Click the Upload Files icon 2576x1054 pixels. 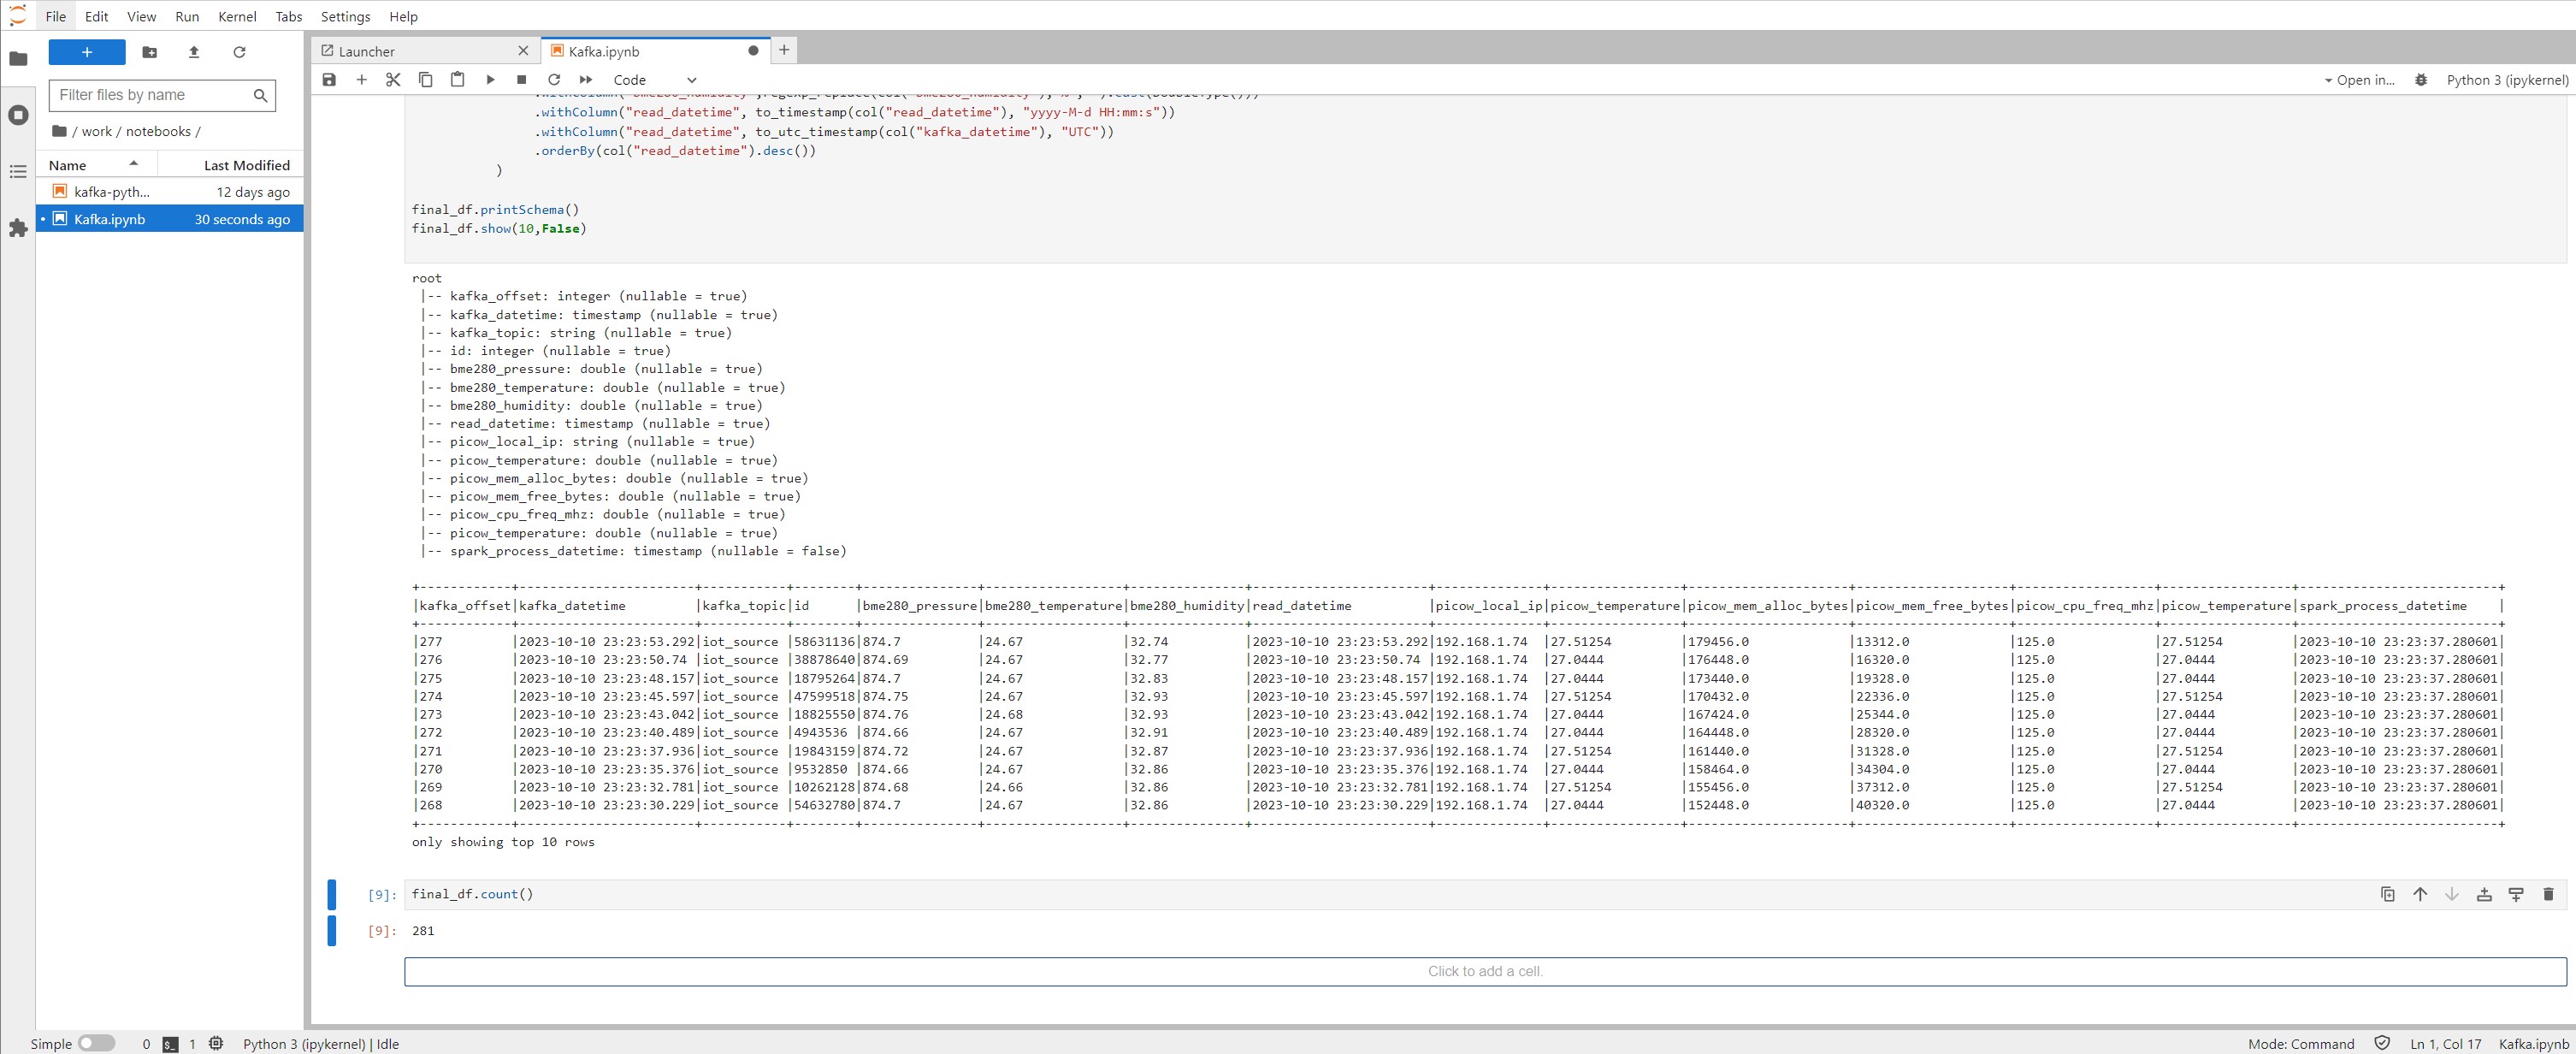pos(194,52)
